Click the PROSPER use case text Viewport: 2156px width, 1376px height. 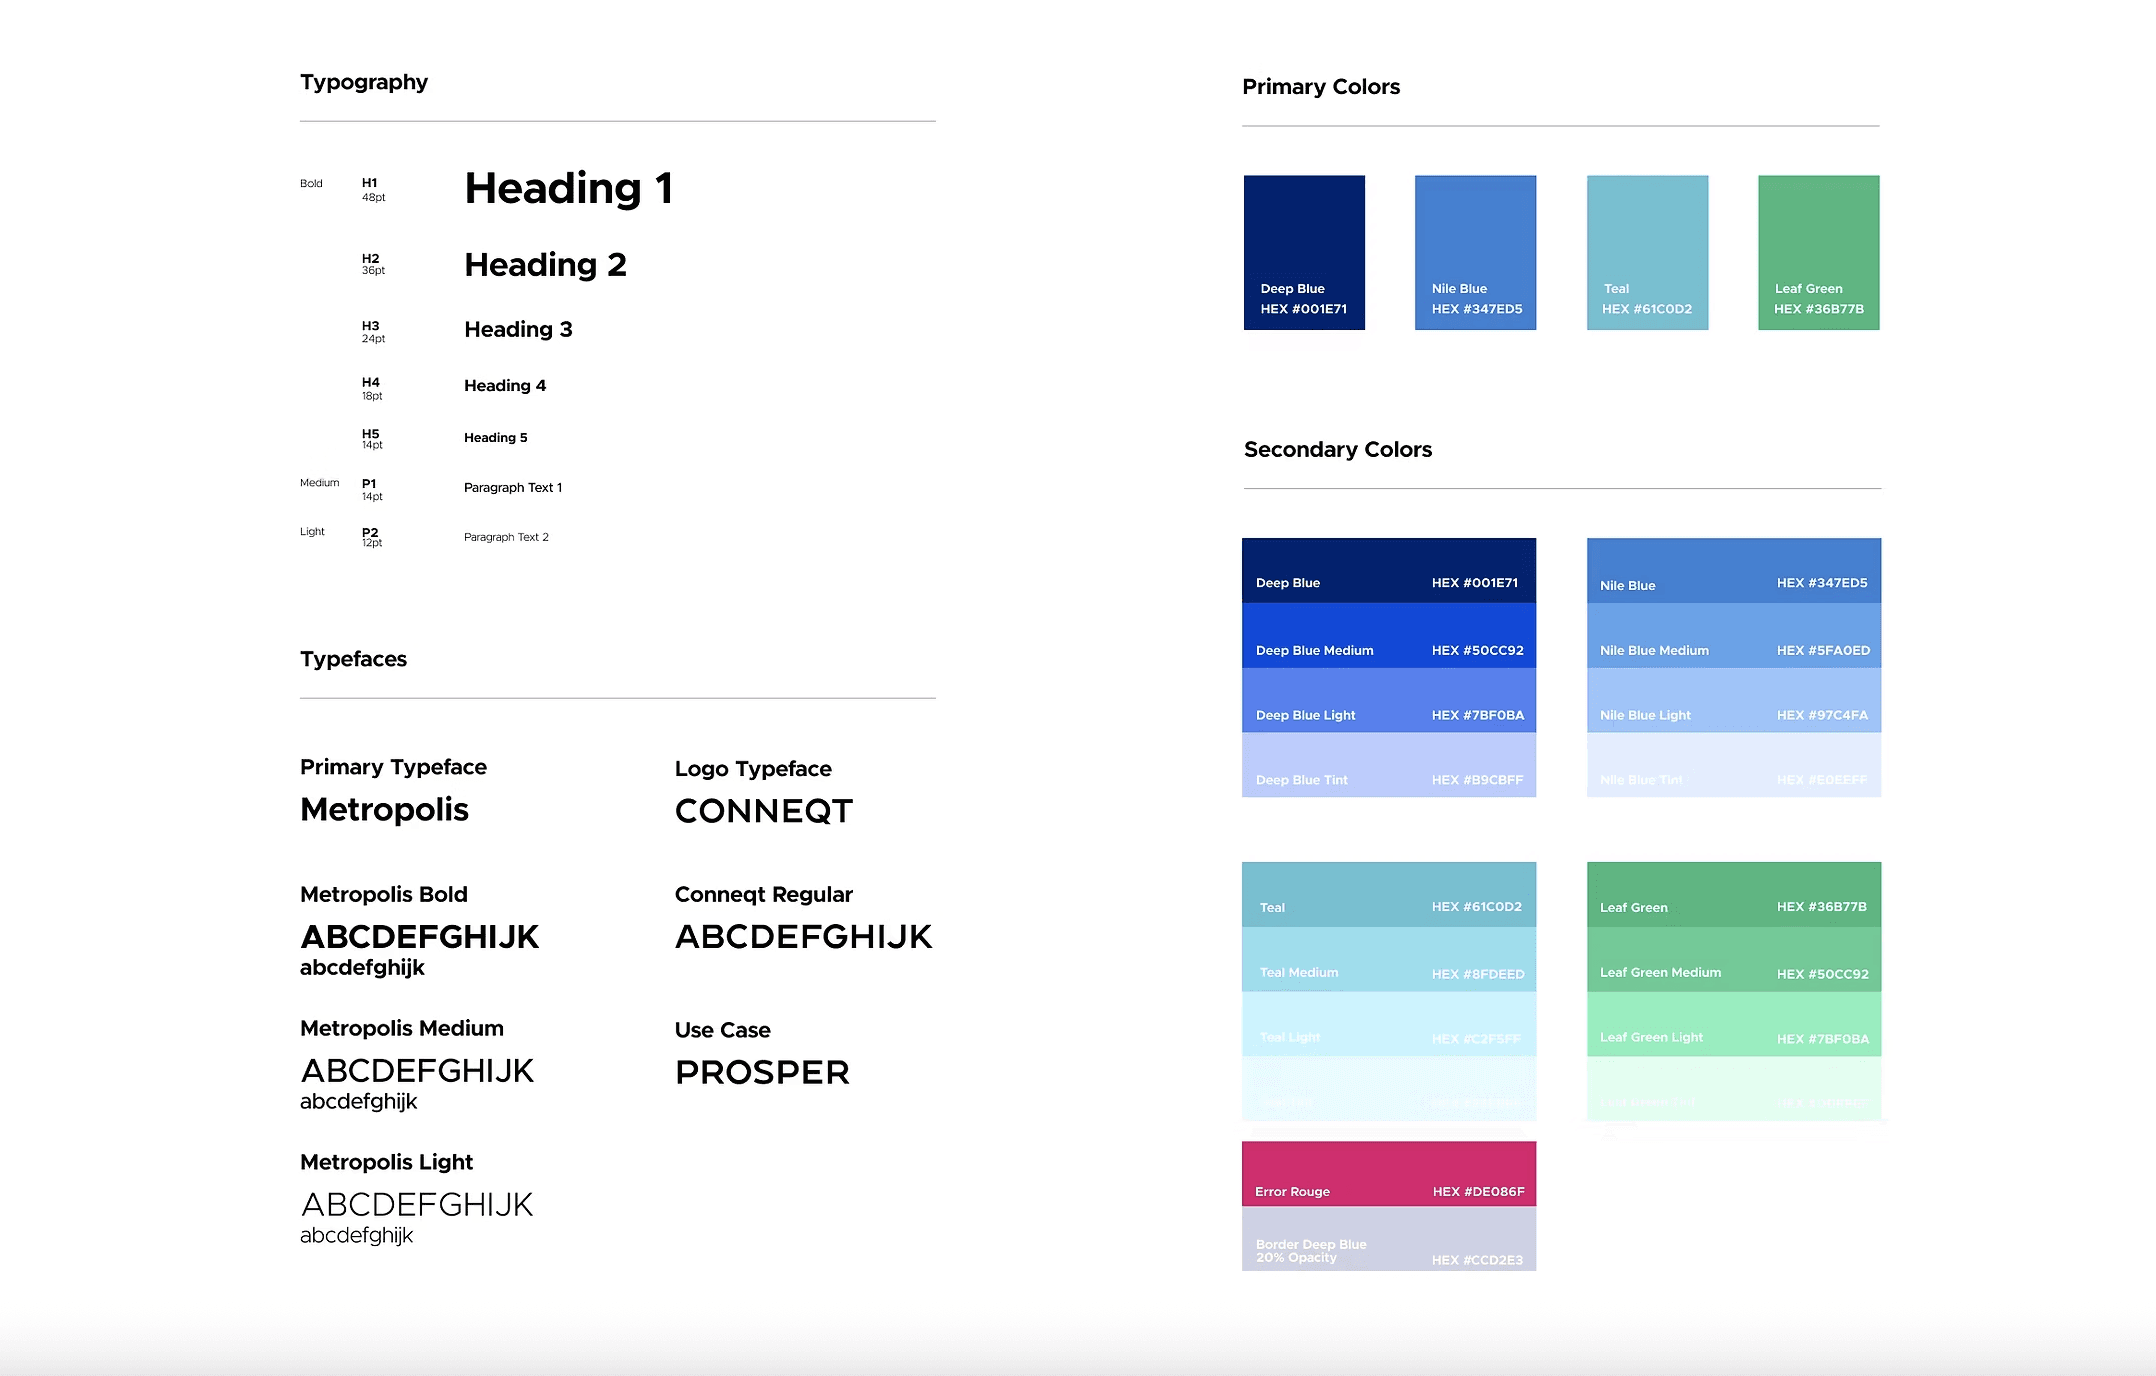click(x=761, y=1073)
